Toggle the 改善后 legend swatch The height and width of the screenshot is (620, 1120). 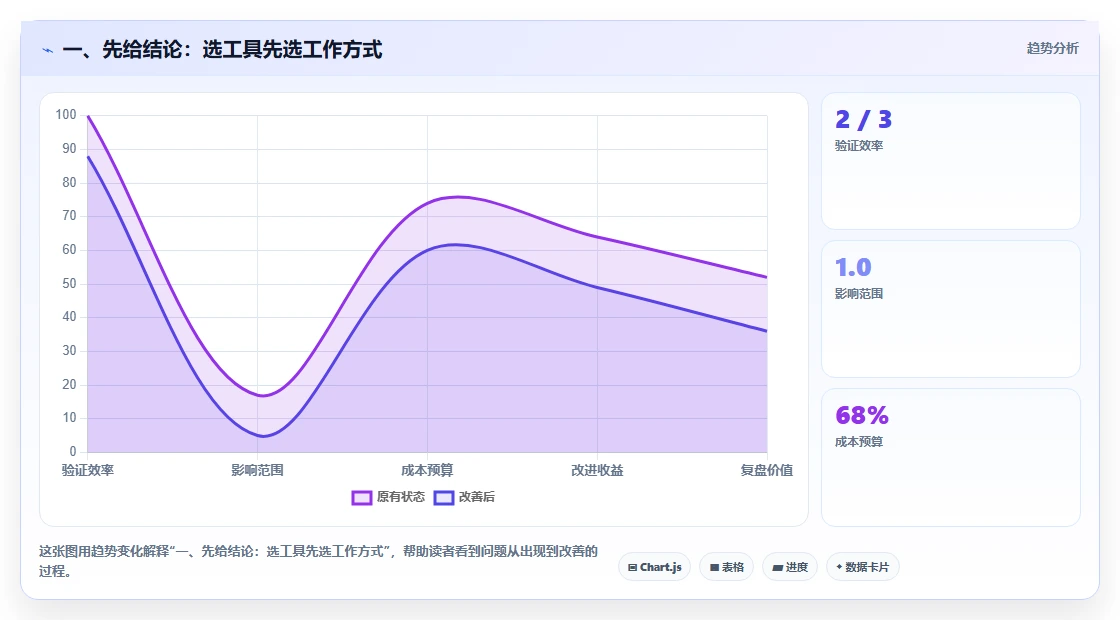444,497
